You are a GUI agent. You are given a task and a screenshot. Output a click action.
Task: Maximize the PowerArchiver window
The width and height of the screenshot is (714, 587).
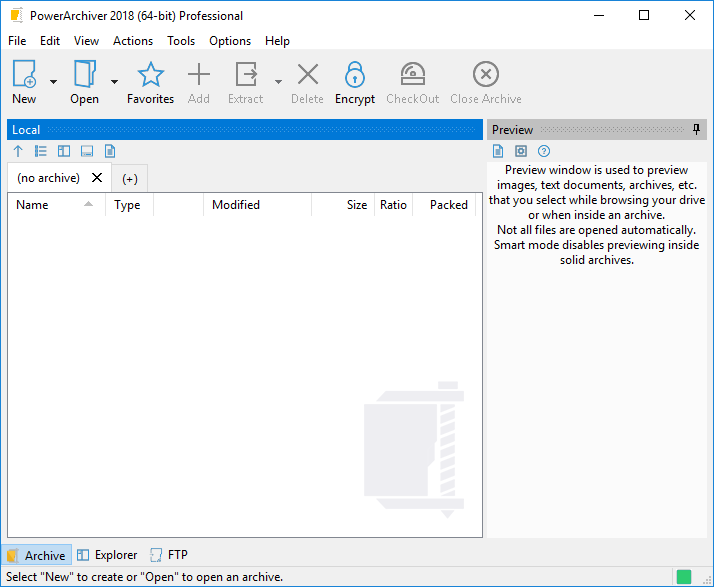644,15
